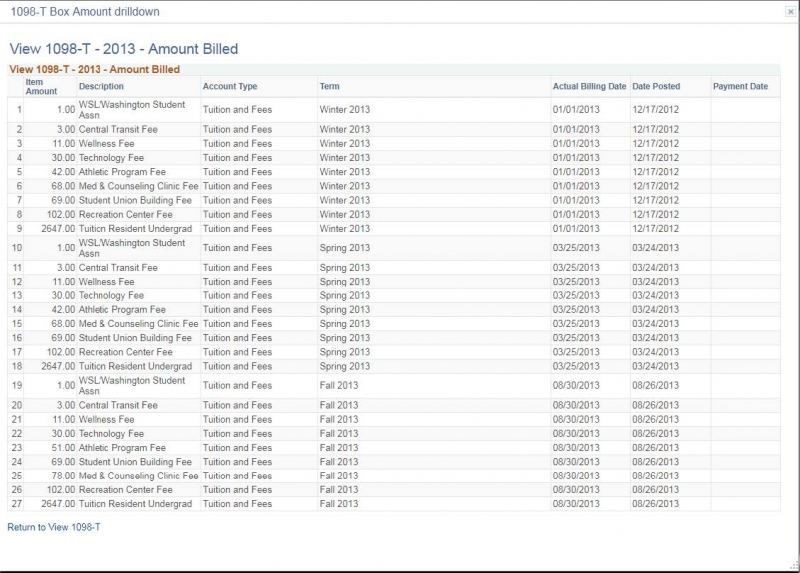Click 12/17/2012 date posted in row 7
The width and height of the screenshot is (800, 573).
click(656, 201)
